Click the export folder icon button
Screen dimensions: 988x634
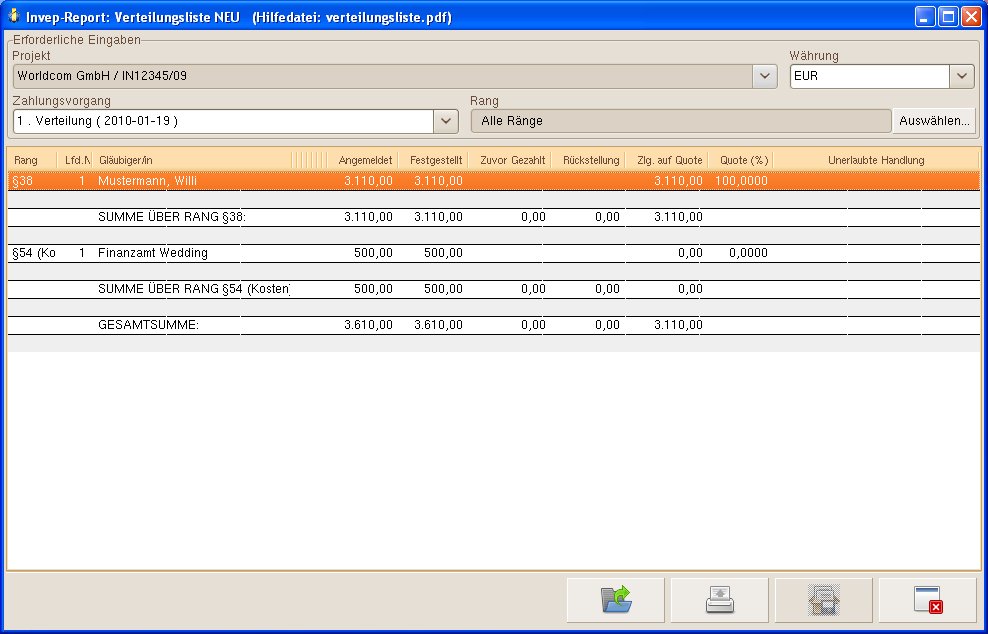(616, 600)
